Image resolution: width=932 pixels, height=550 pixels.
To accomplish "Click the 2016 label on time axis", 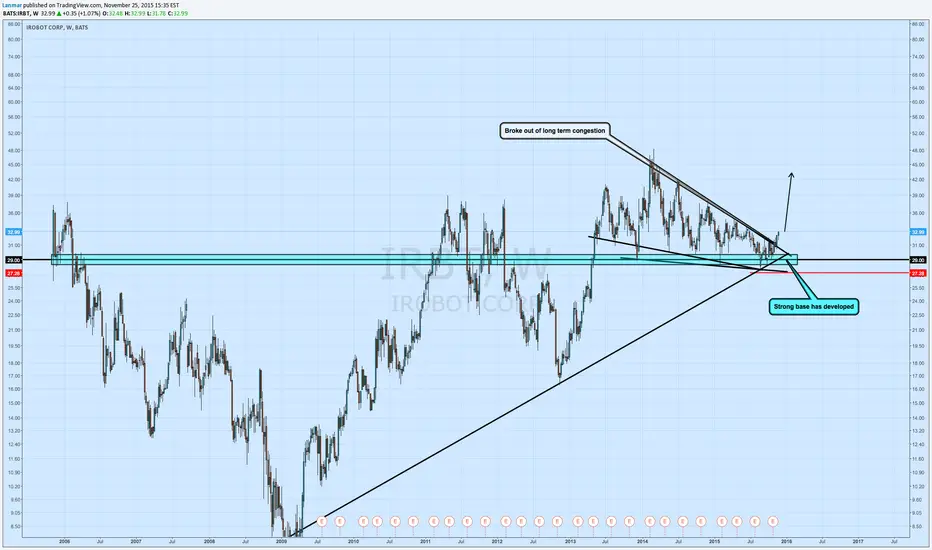I will pos(786,542).
